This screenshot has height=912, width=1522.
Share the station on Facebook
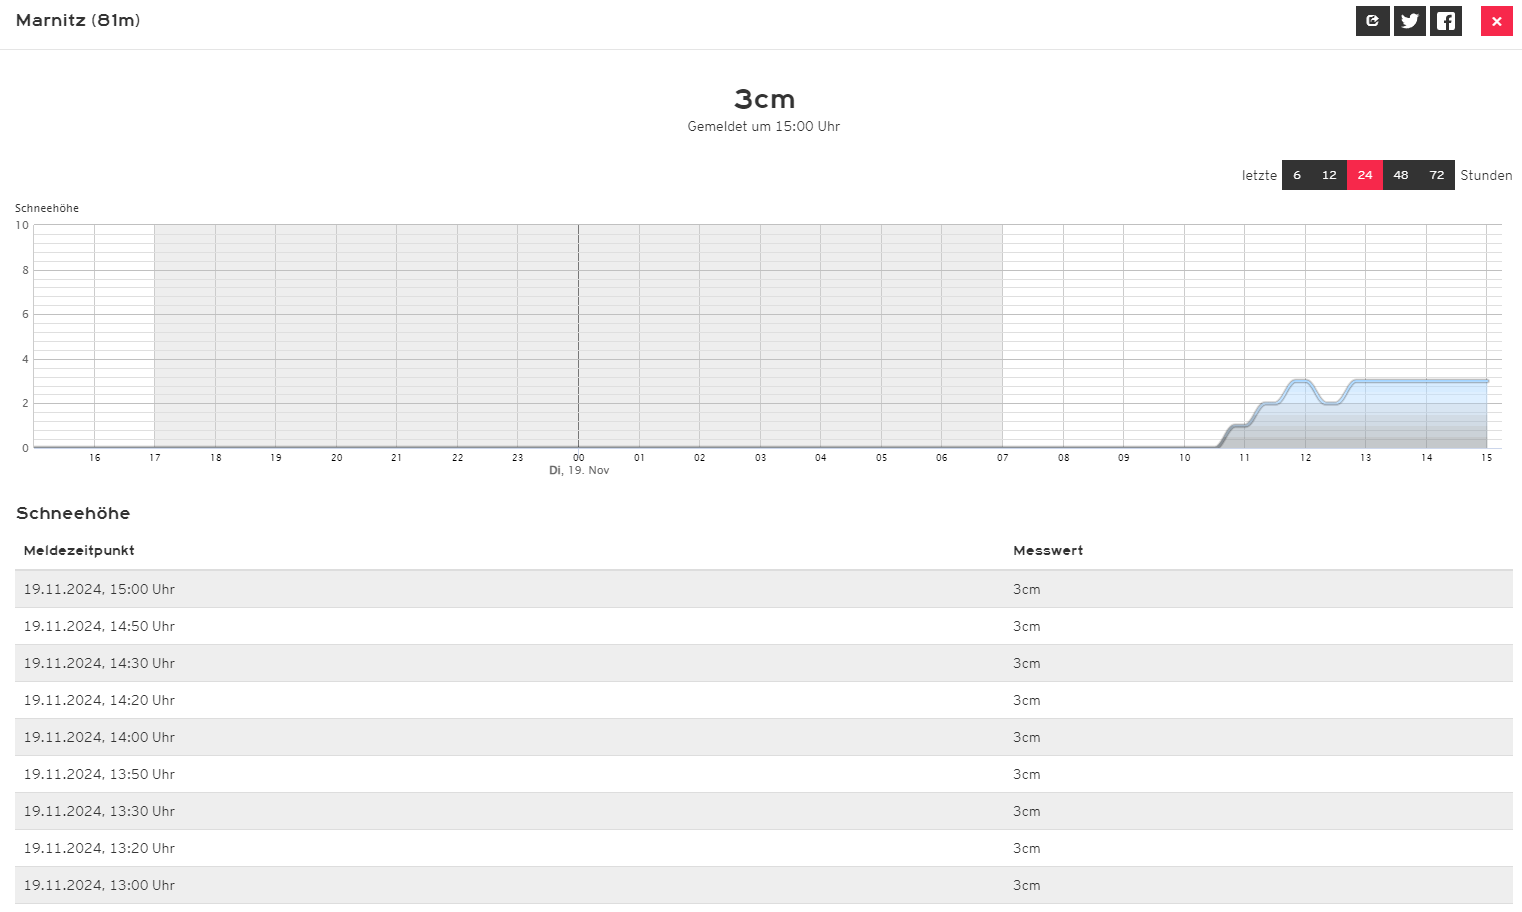1445,21
